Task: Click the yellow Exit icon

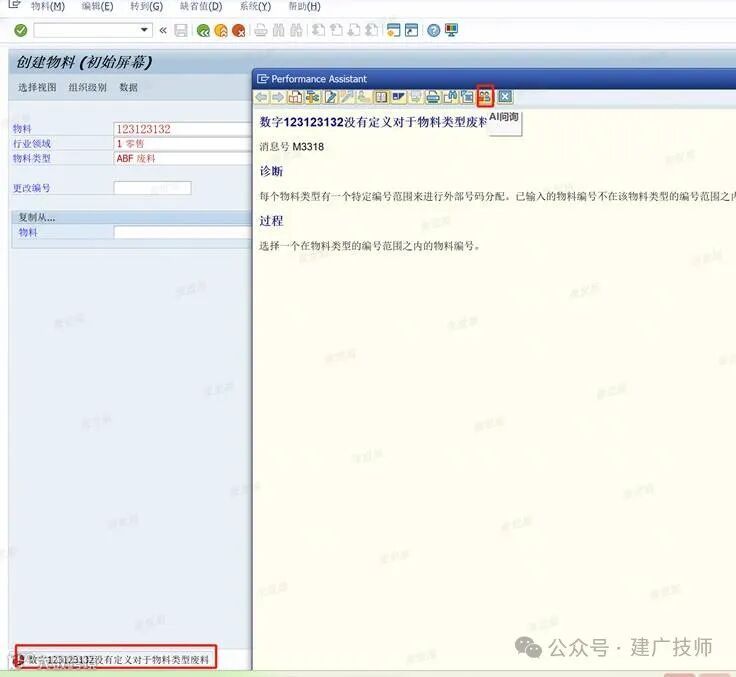Action: click(221, 31)
